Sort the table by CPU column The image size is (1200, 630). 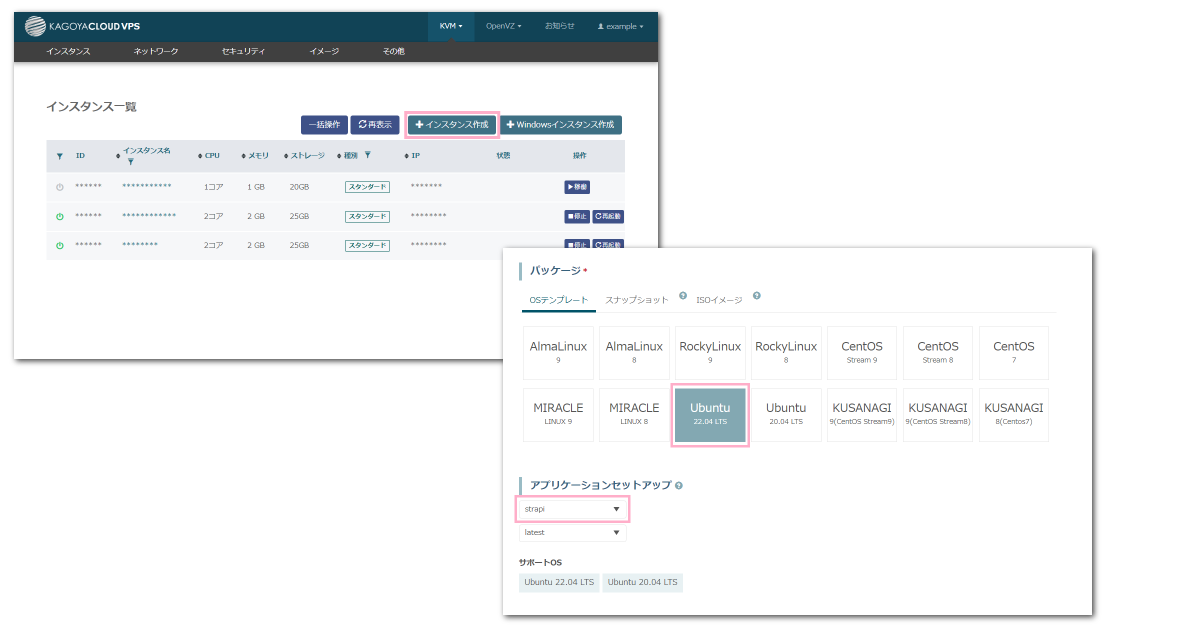click(210, 156)
